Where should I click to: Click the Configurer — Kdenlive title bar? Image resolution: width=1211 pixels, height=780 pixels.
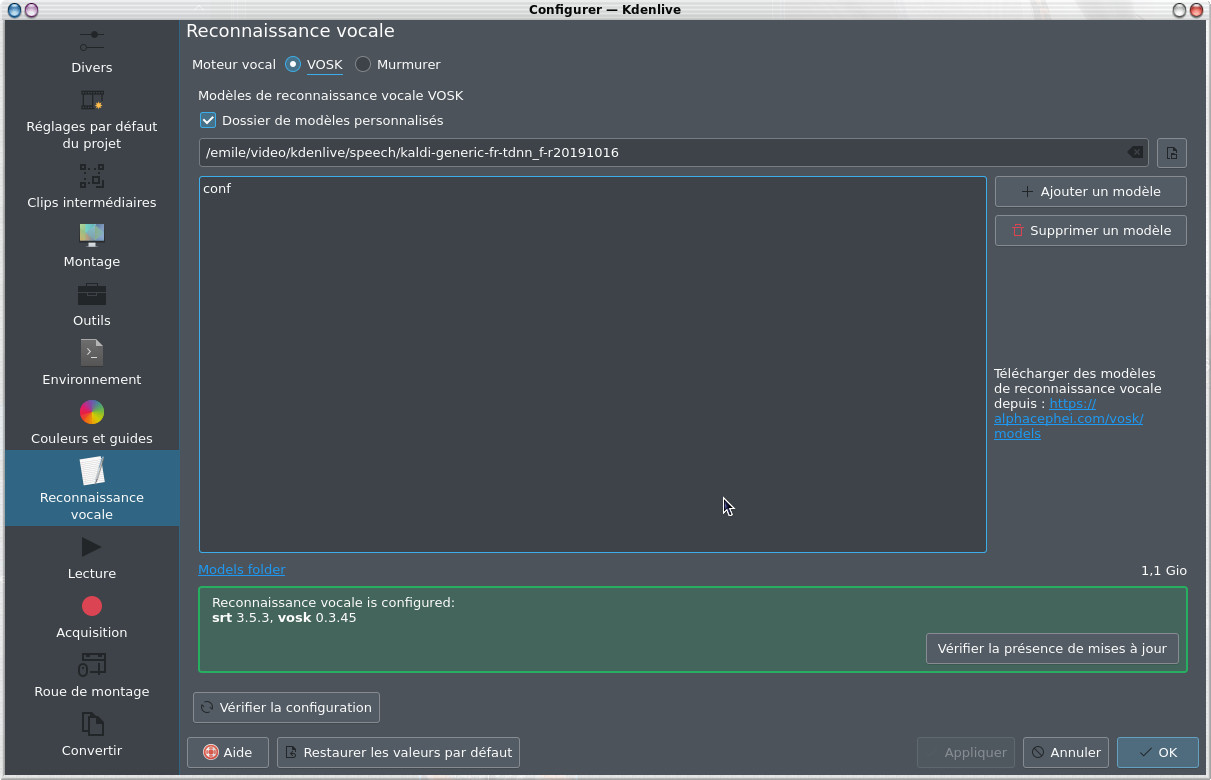605,10
